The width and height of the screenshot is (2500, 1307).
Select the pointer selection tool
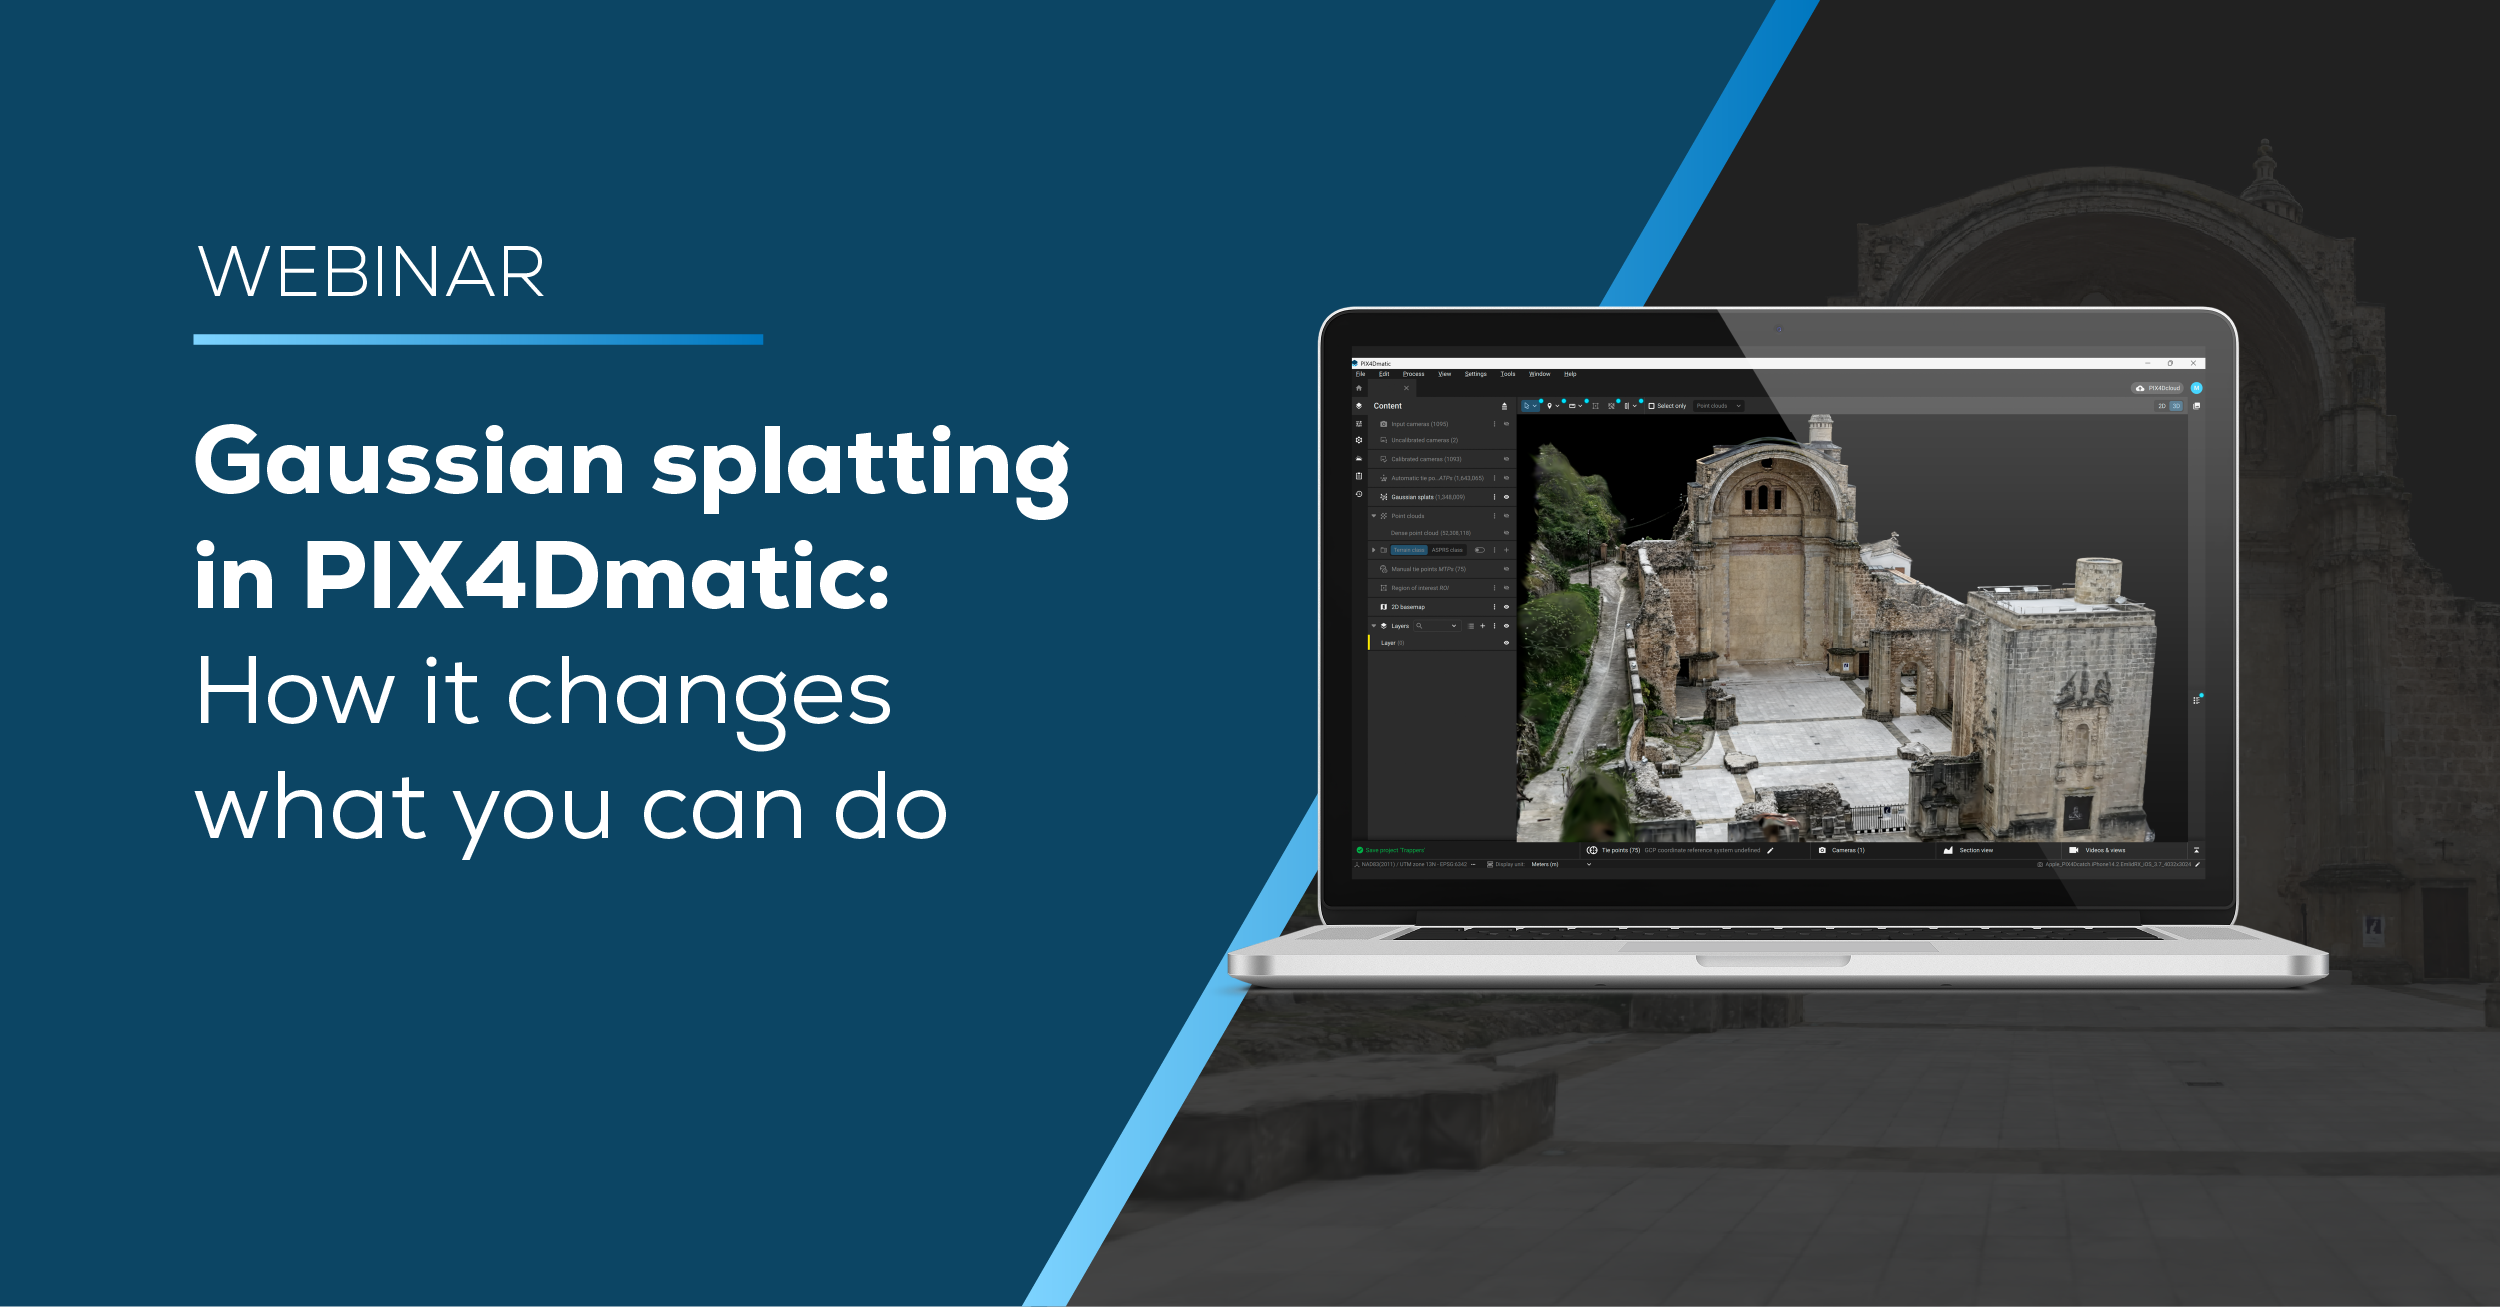[1527, 406]
